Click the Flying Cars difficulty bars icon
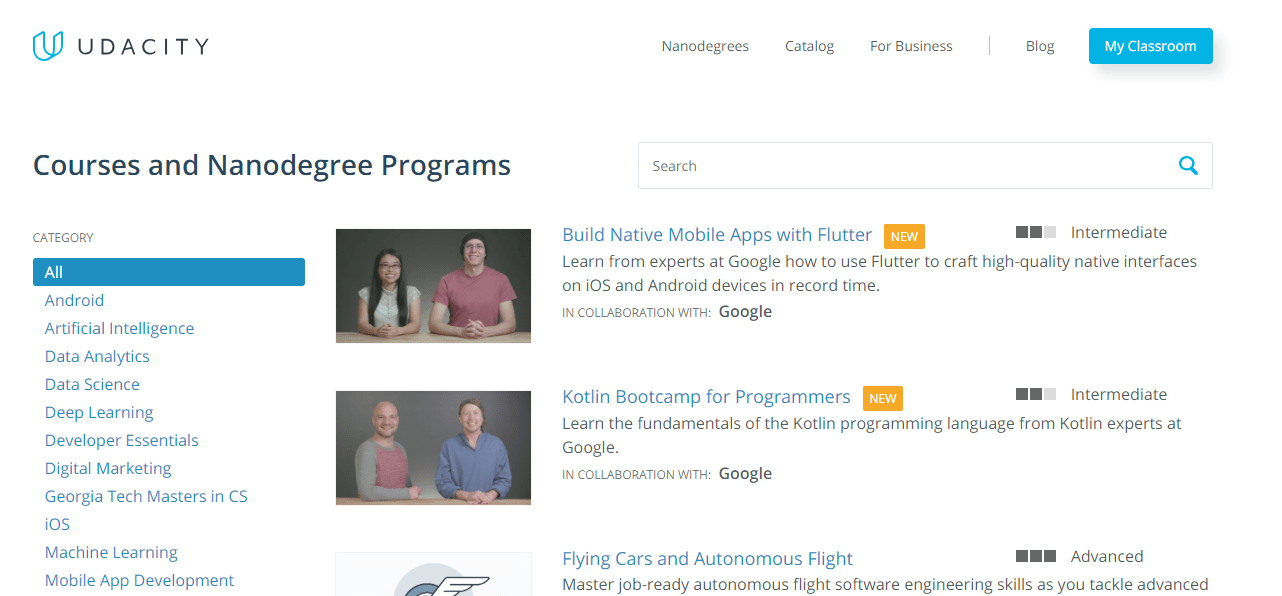 1036,556
